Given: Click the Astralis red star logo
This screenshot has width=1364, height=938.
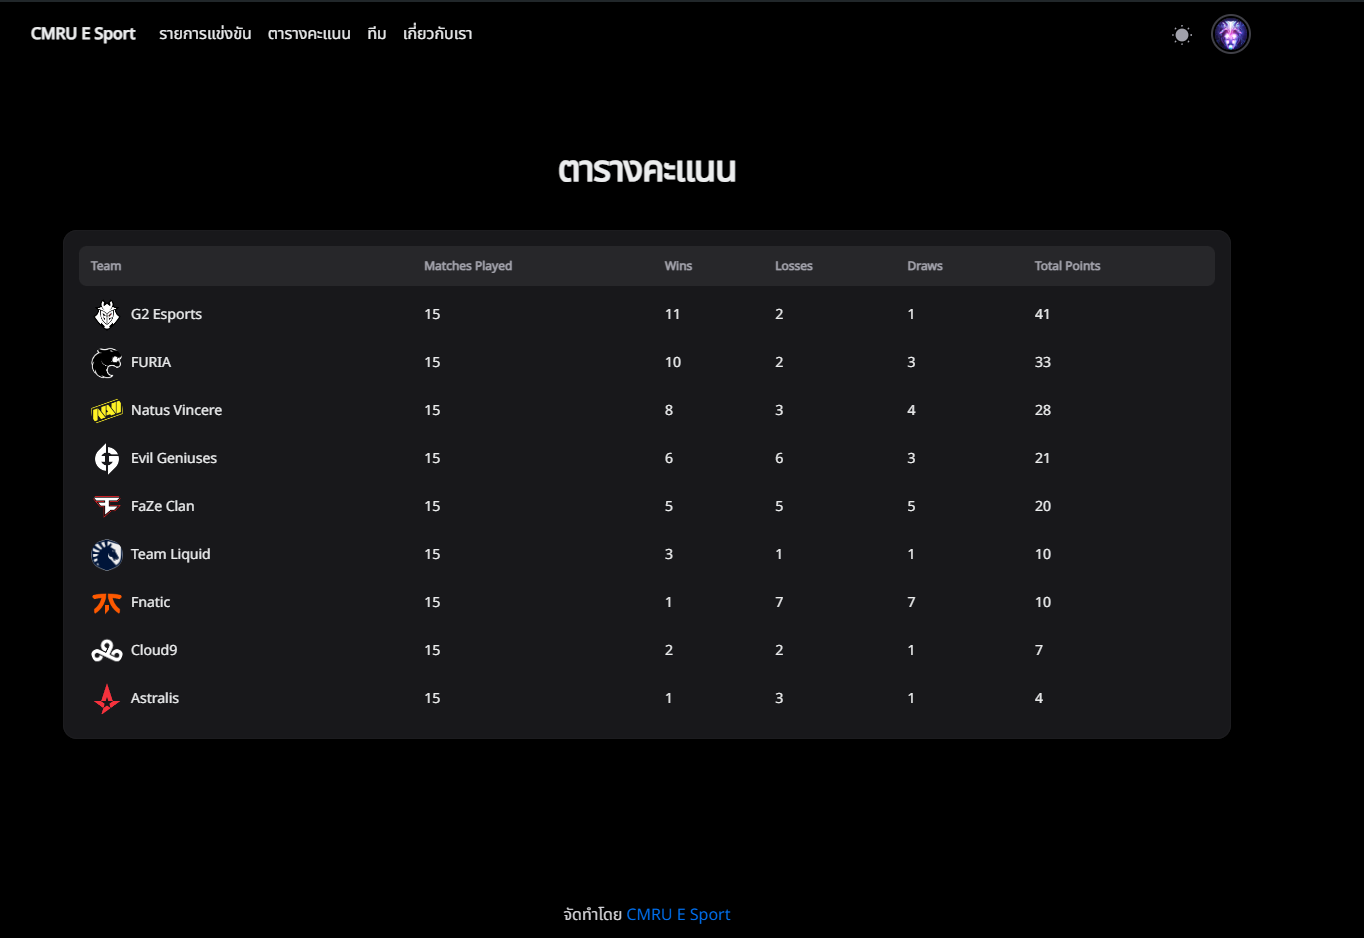Looking at the screenshot, I should click(107, 698).
